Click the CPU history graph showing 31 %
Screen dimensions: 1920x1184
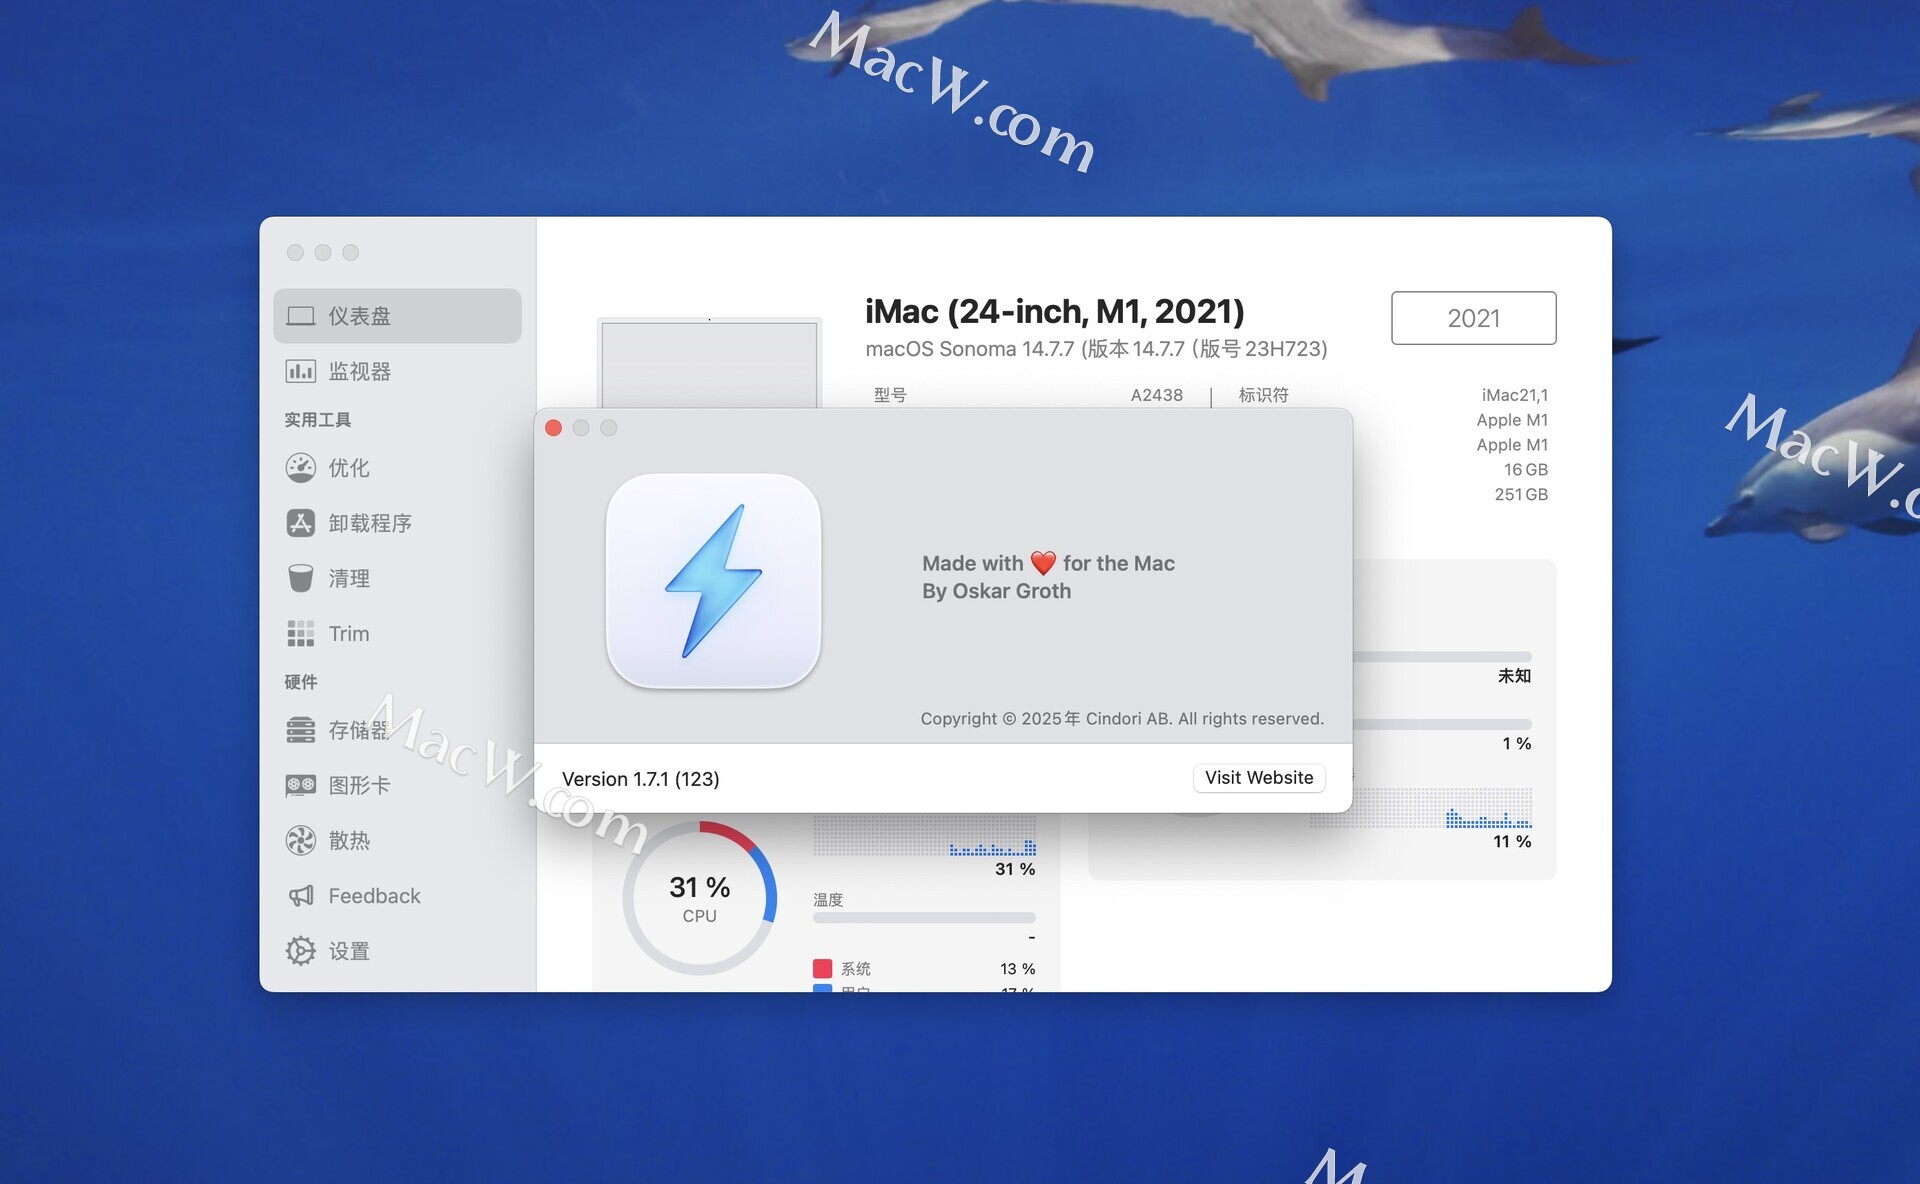pyautogui.click(x=924, y=836)
